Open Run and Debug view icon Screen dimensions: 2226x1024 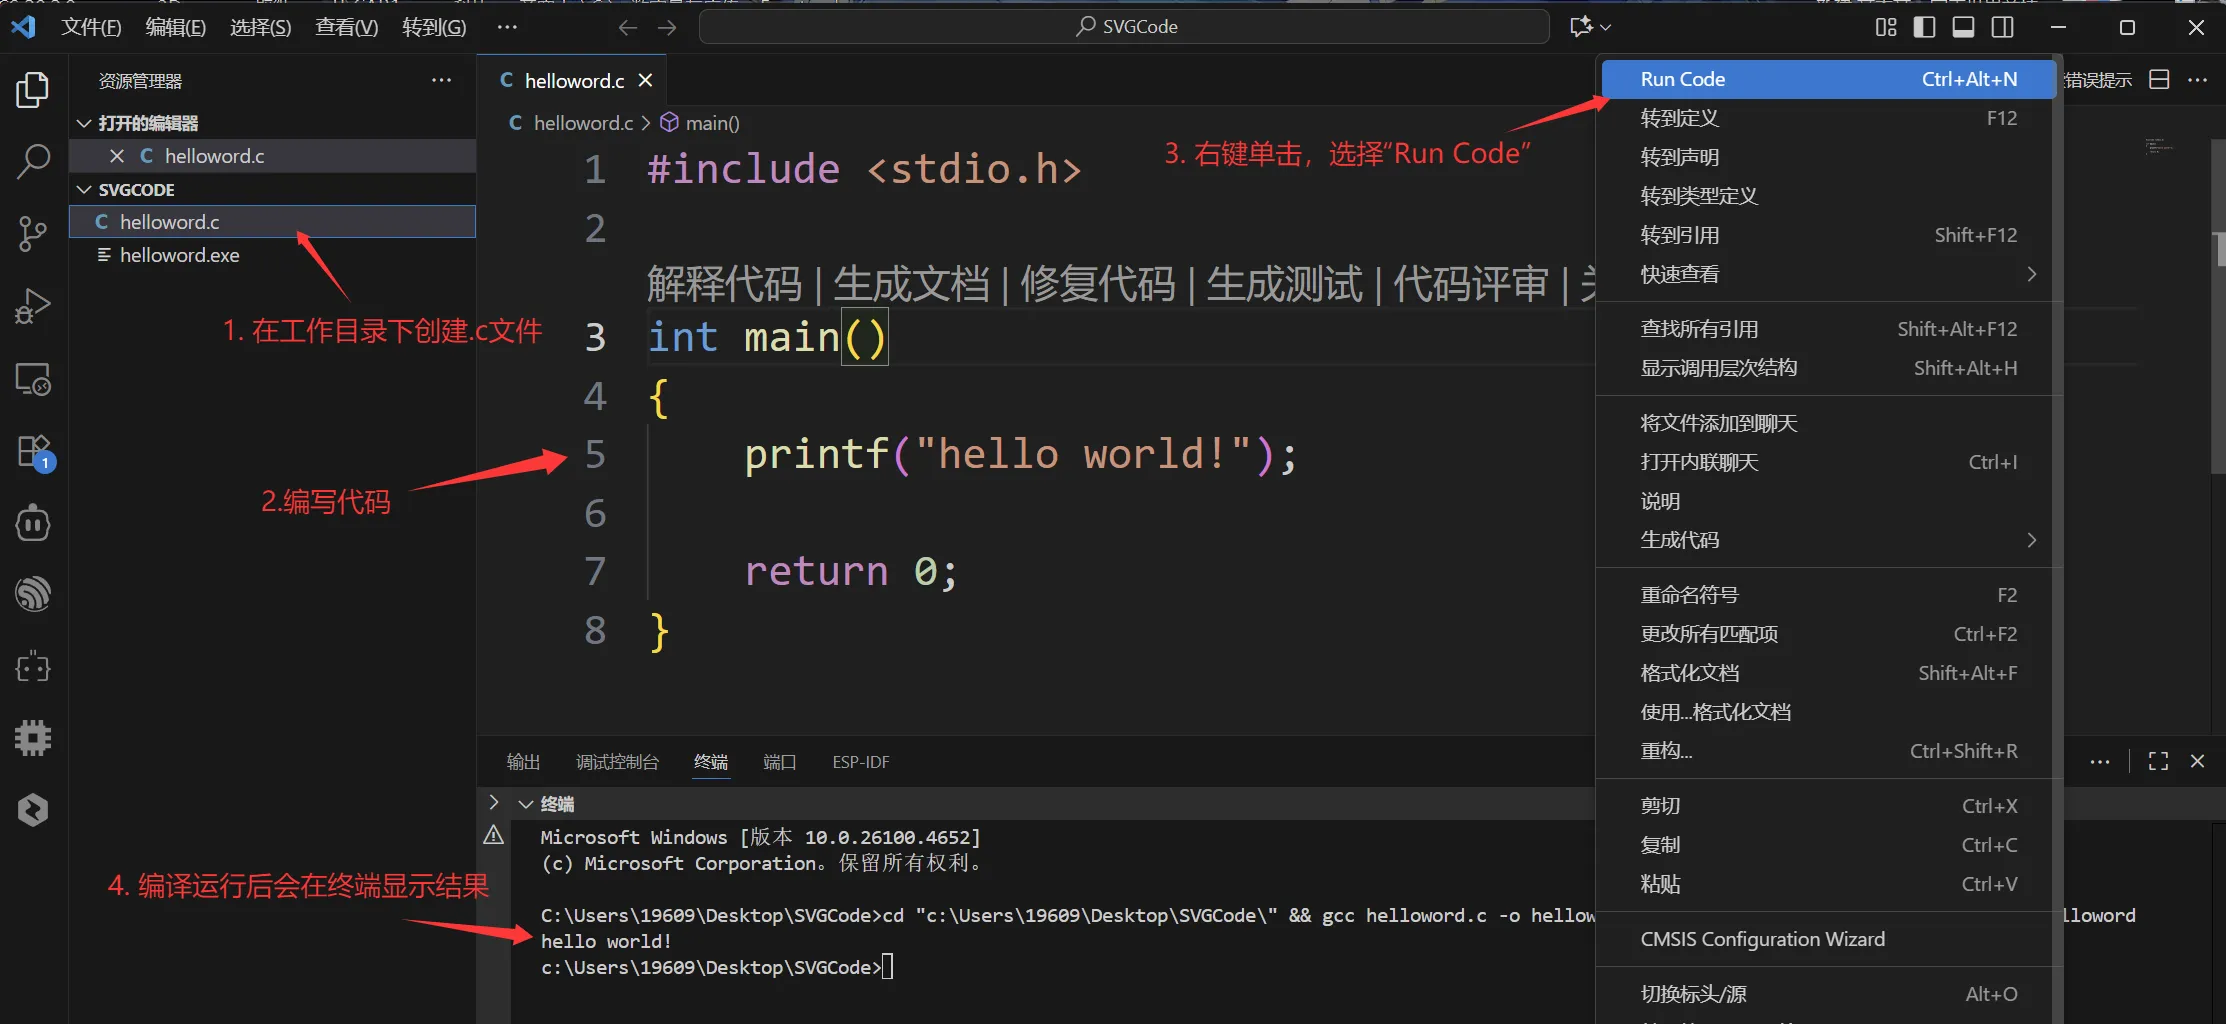33,306
